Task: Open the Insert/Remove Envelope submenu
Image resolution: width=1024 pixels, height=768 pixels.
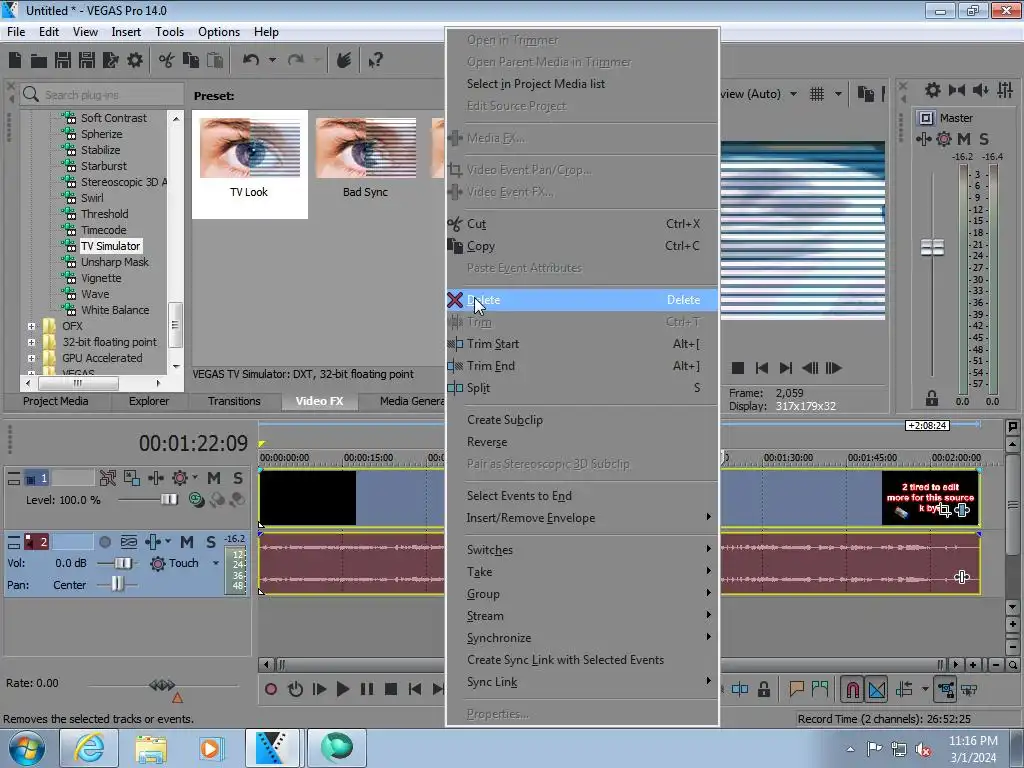Action: pos(582,518)
